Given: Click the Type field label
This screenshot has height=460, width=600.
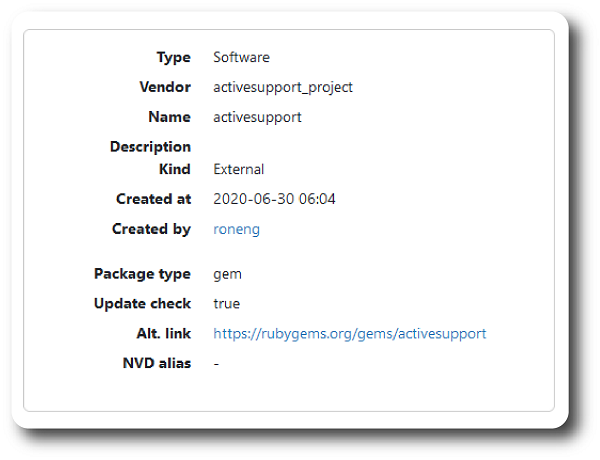Looking at the screenshot, I should tap(173, 57).
